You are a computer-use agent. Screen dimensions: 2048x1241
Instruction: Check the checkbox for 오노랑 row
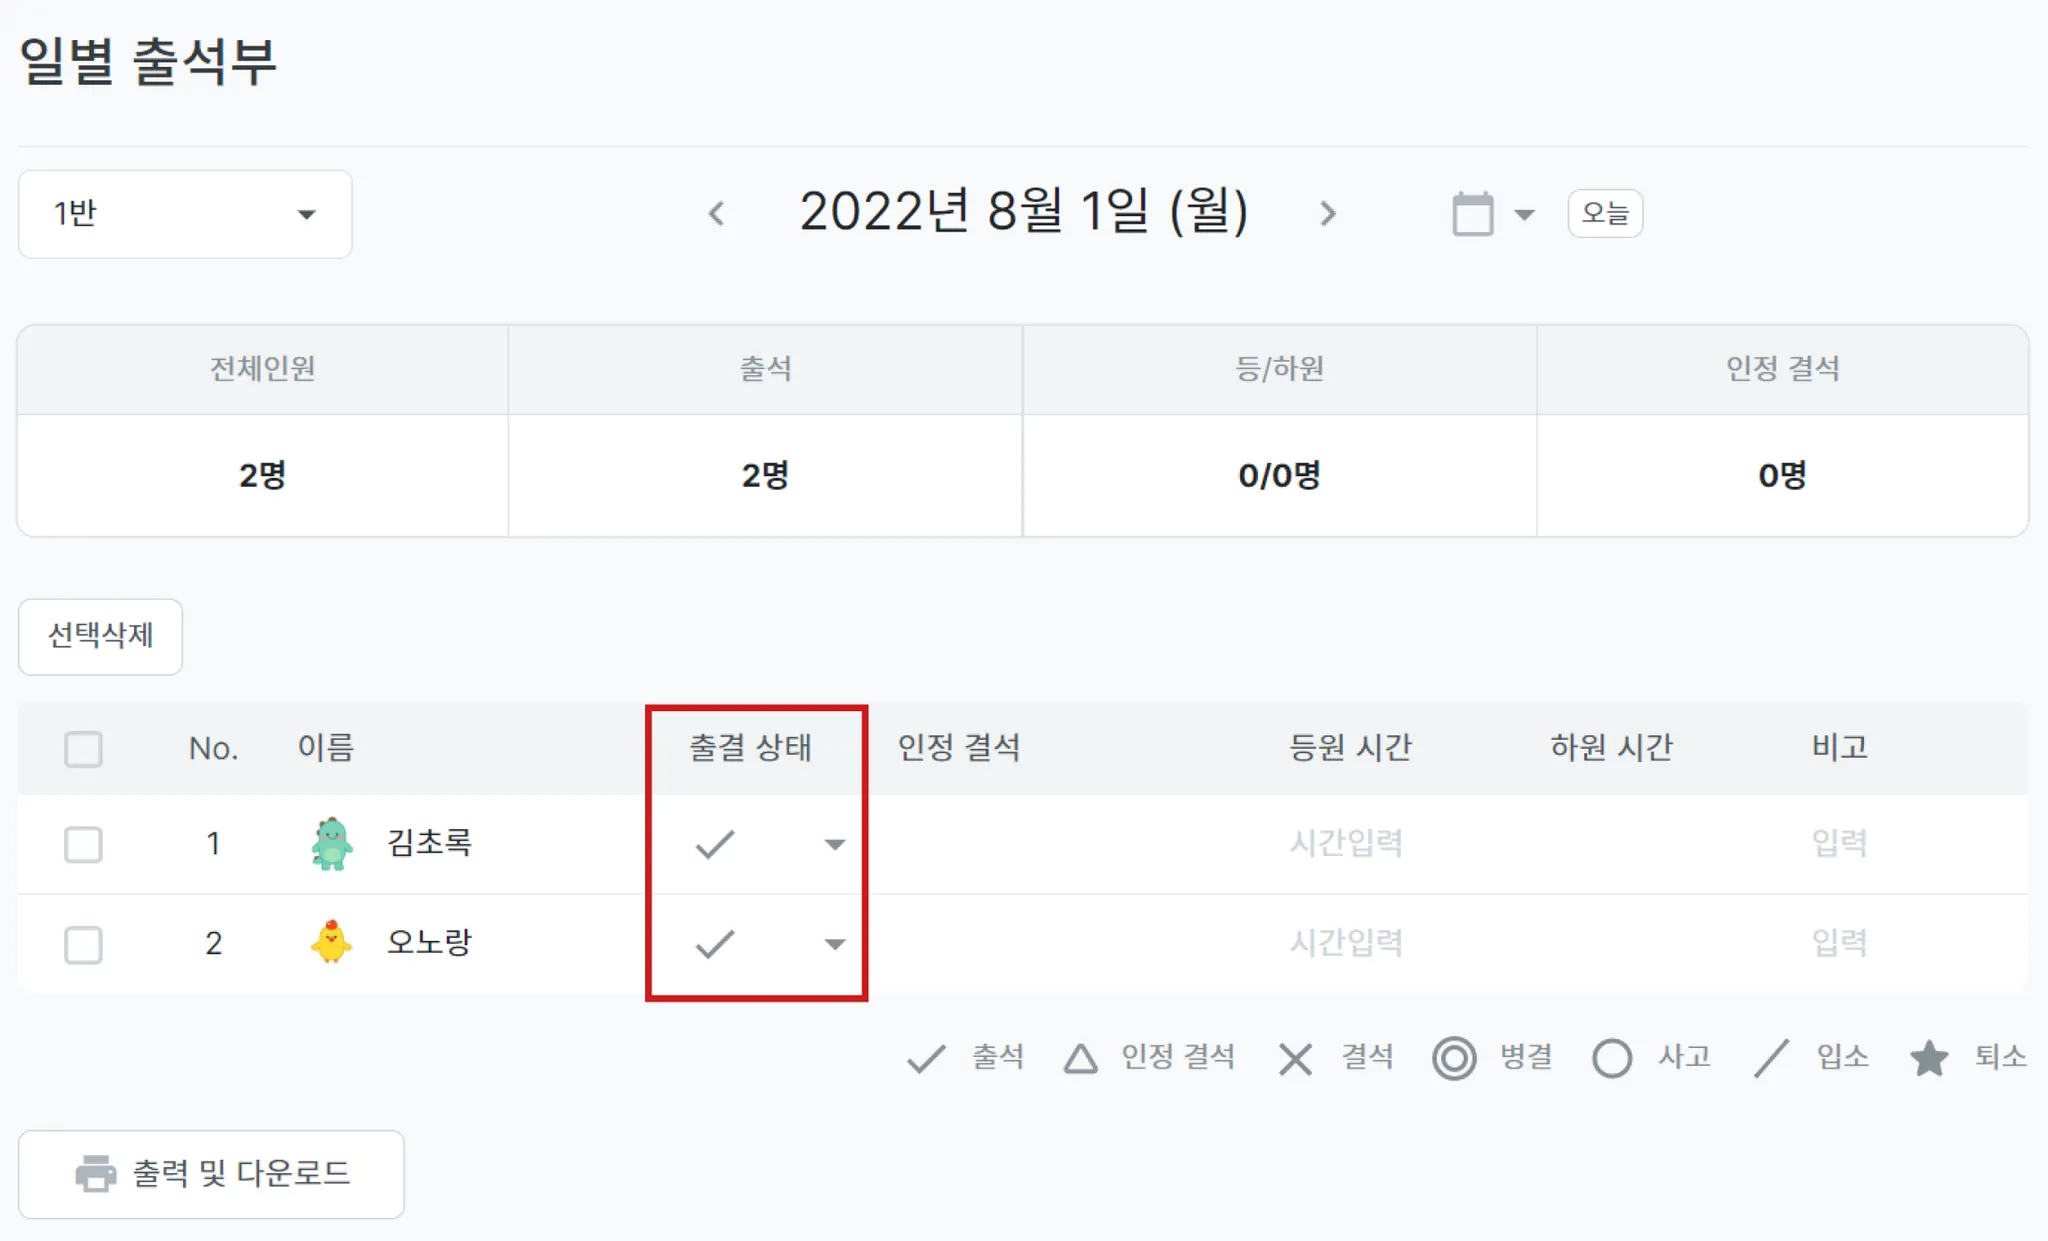pyautogui.click(x=83, y=943)
